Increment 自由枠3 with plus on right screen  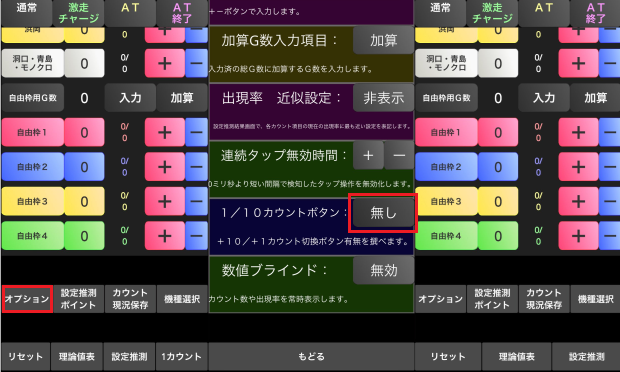pyautogui.click(x=578, y=201)
